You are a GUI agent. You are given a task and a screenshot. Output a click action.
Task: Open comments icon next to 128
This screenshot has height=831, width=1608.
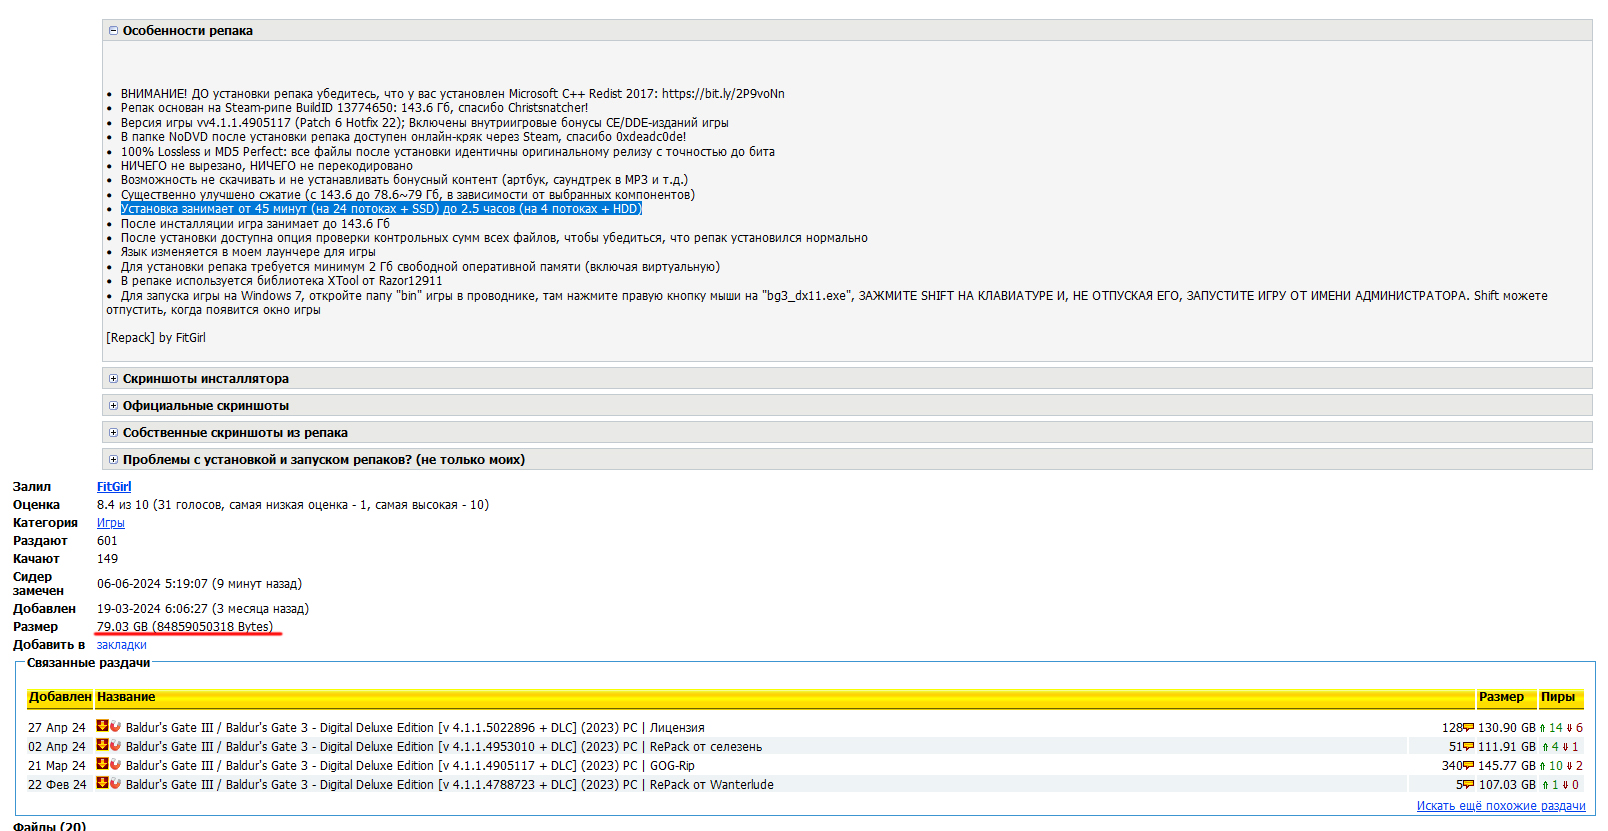pyautogui.click(x=1468, y=728)
